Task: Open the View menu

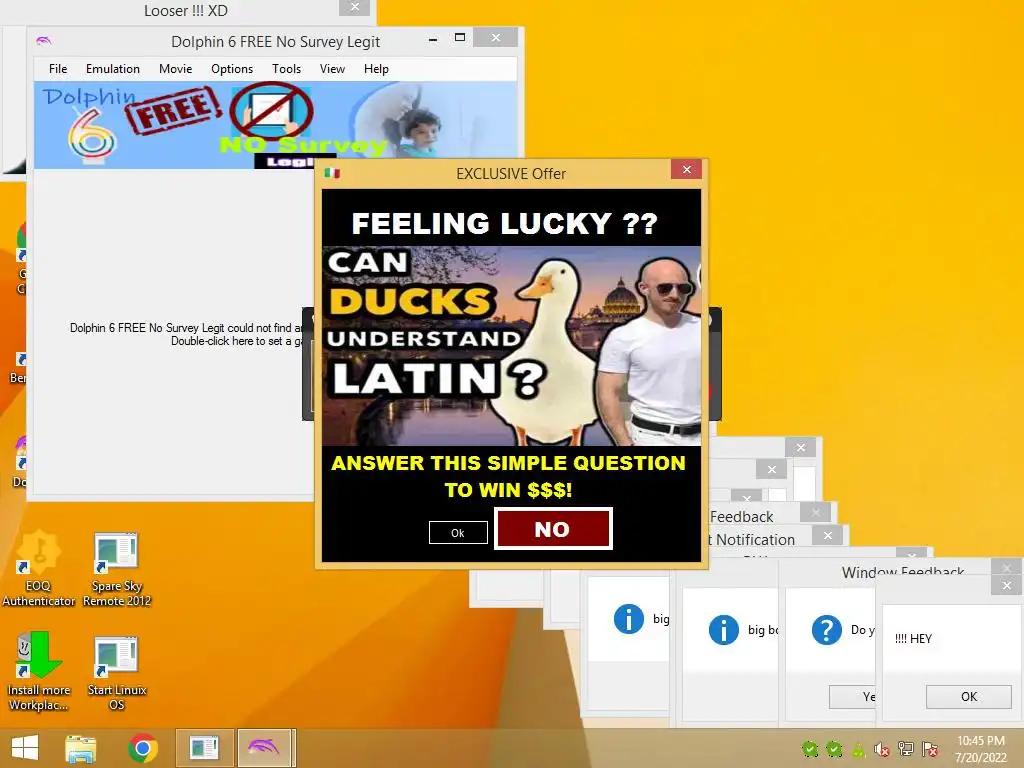Action: (332, 69)
